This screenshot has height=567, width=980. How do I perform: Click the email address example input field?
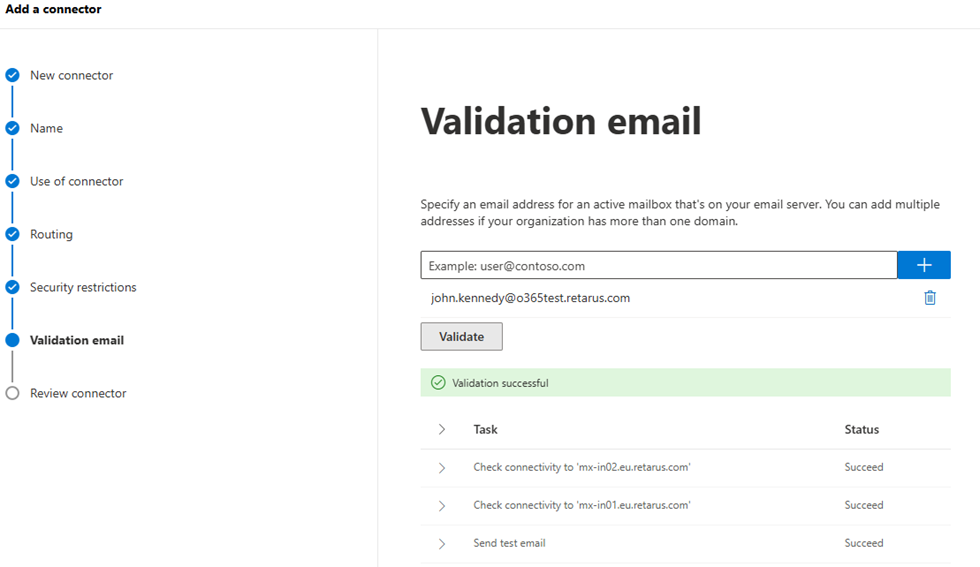coord(658,265)
